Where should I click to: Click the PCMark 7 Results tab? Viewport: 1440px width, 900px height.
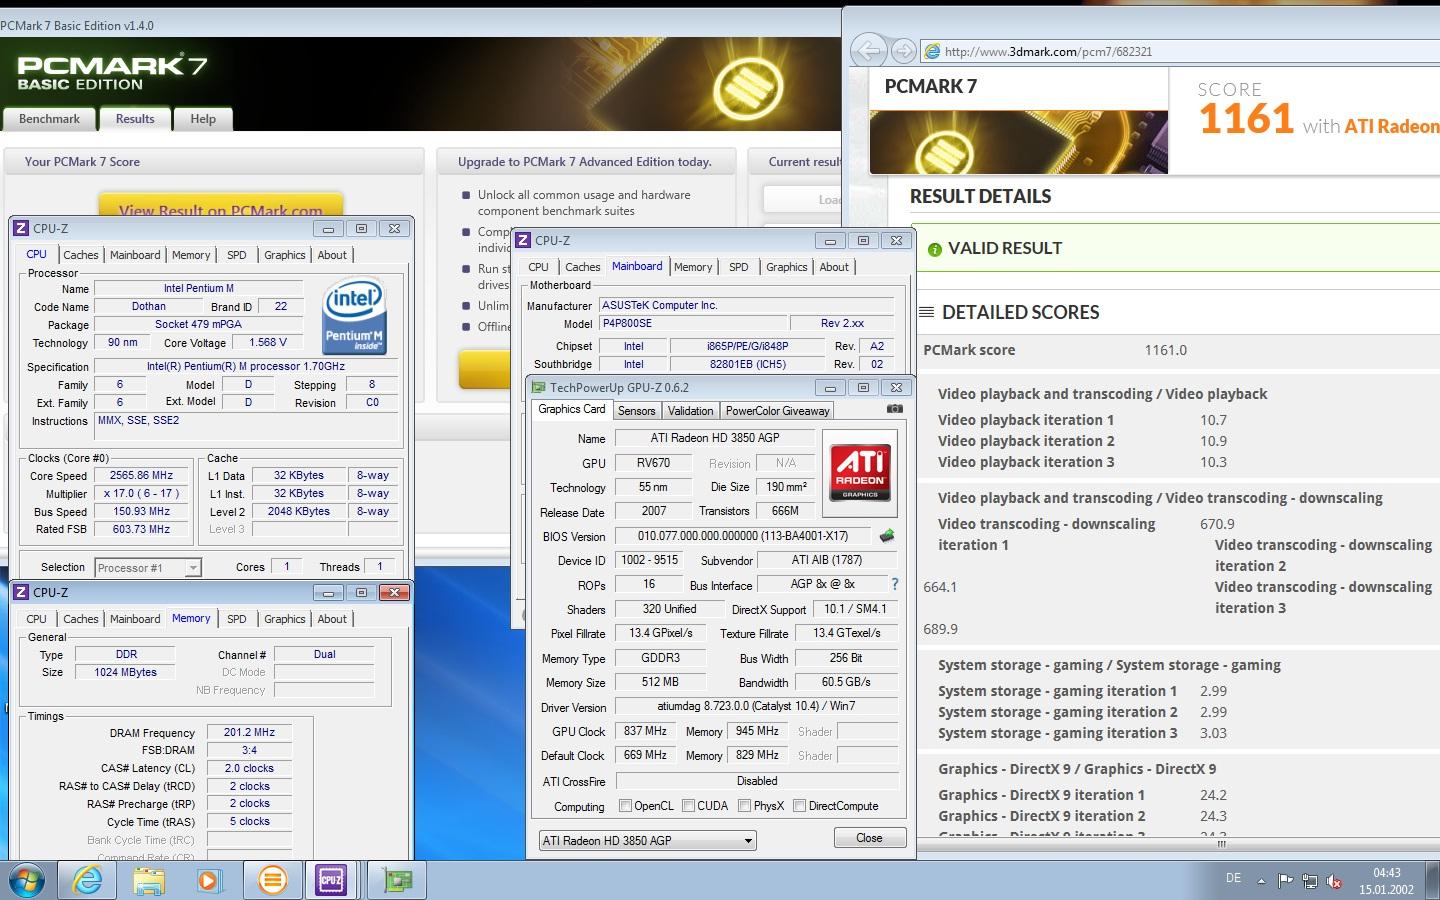pyautogui.click(x=135, y=118)
